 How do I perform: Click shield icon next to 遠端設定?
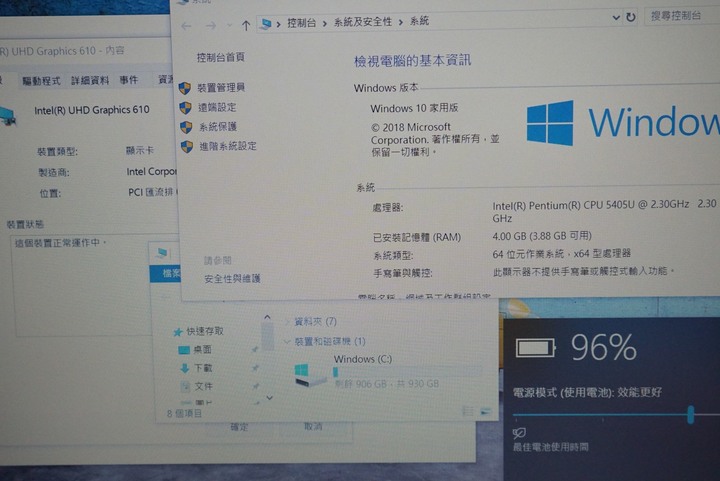(x=185, y=108)
